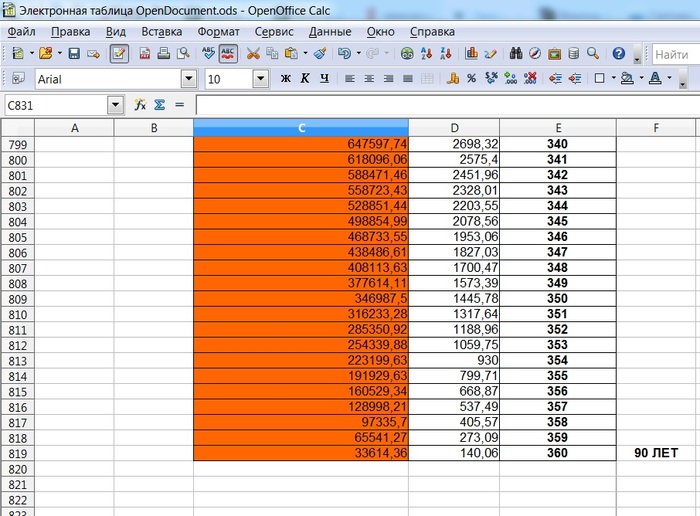Toggle AutoSpellcheck button
Viewport: 700px width, 516px height.
(x=228, y=53)
